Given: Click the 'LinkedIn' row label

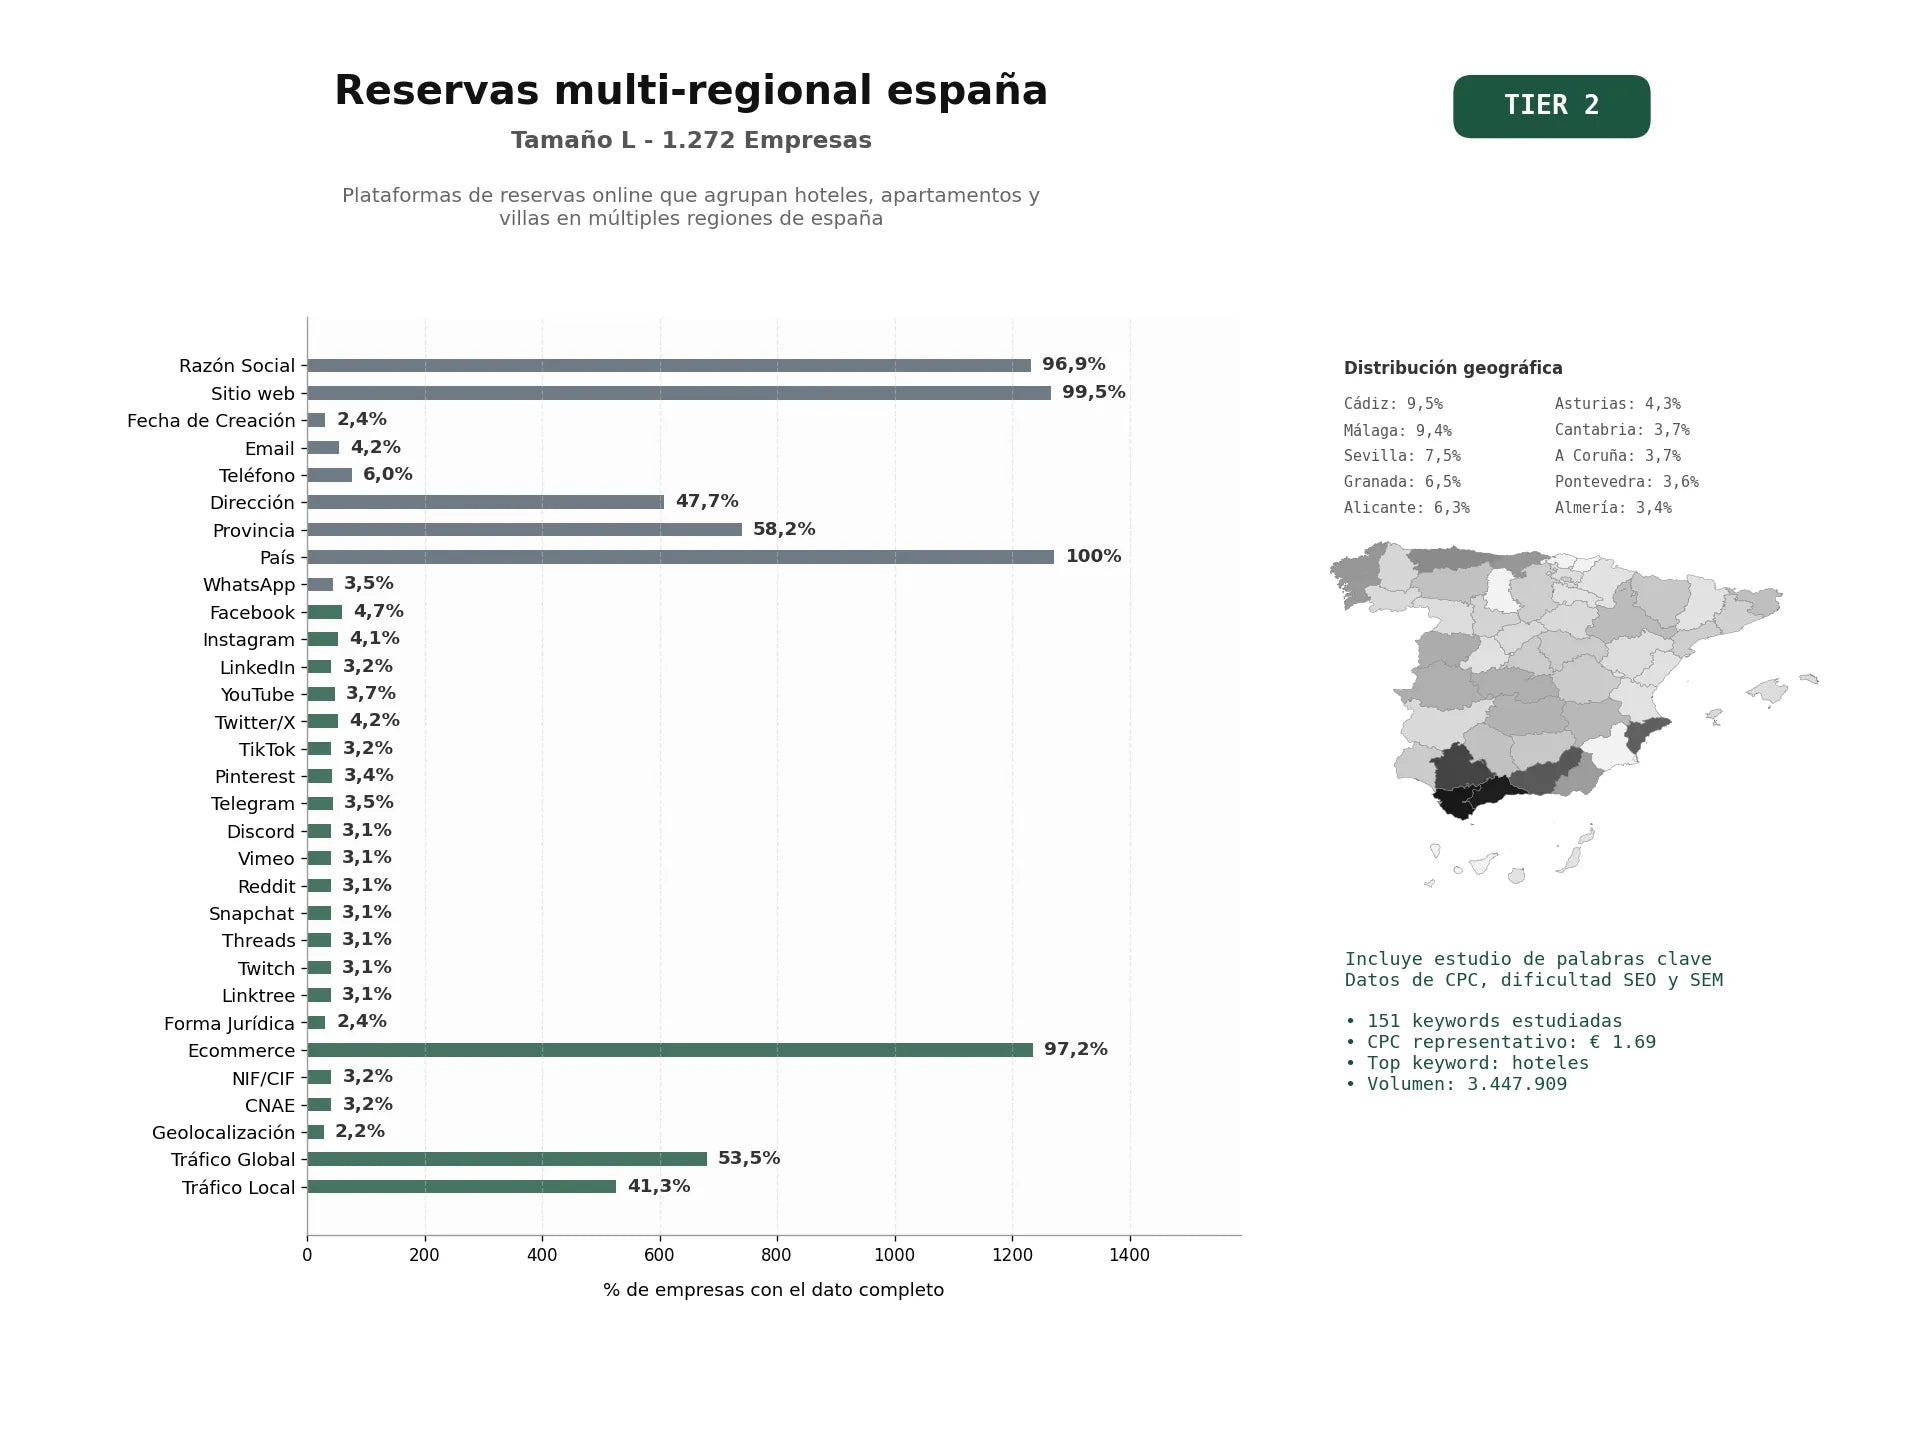Looking at the screenshot, I should coord(258,667).
